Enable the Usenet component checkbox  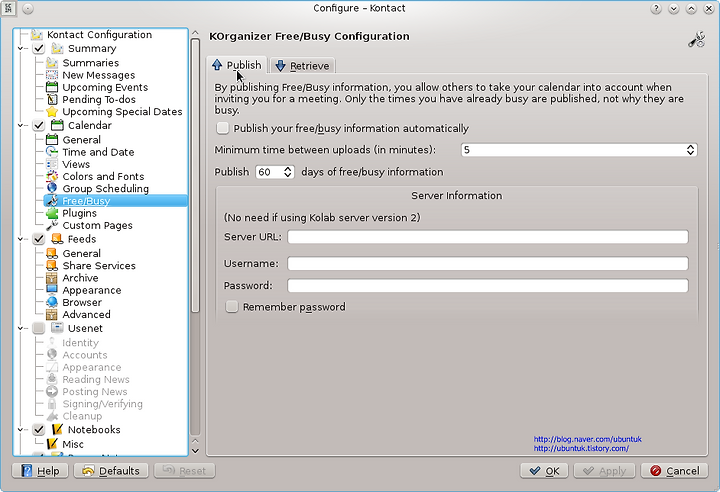point(39,328)
